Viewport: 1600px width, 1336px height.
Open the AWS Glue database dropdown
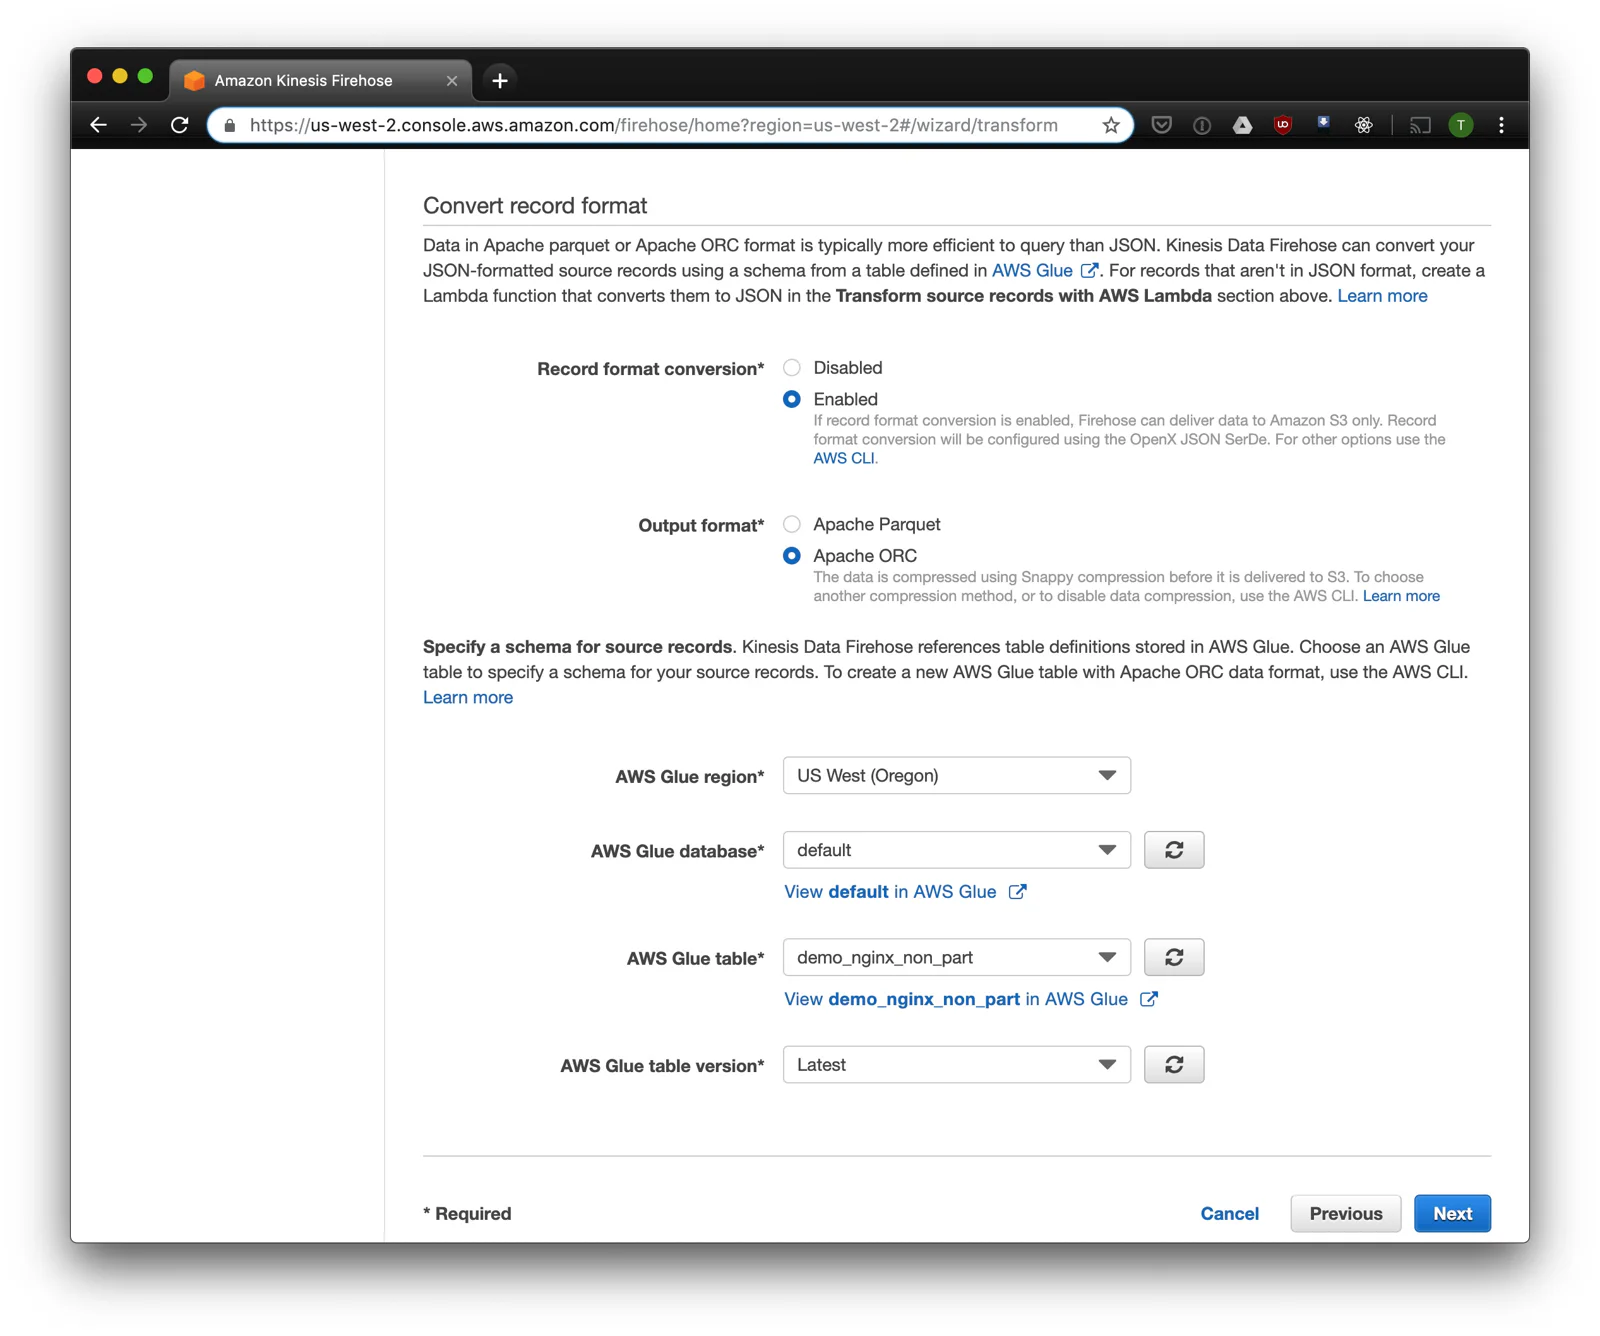(x=957, y=850)
